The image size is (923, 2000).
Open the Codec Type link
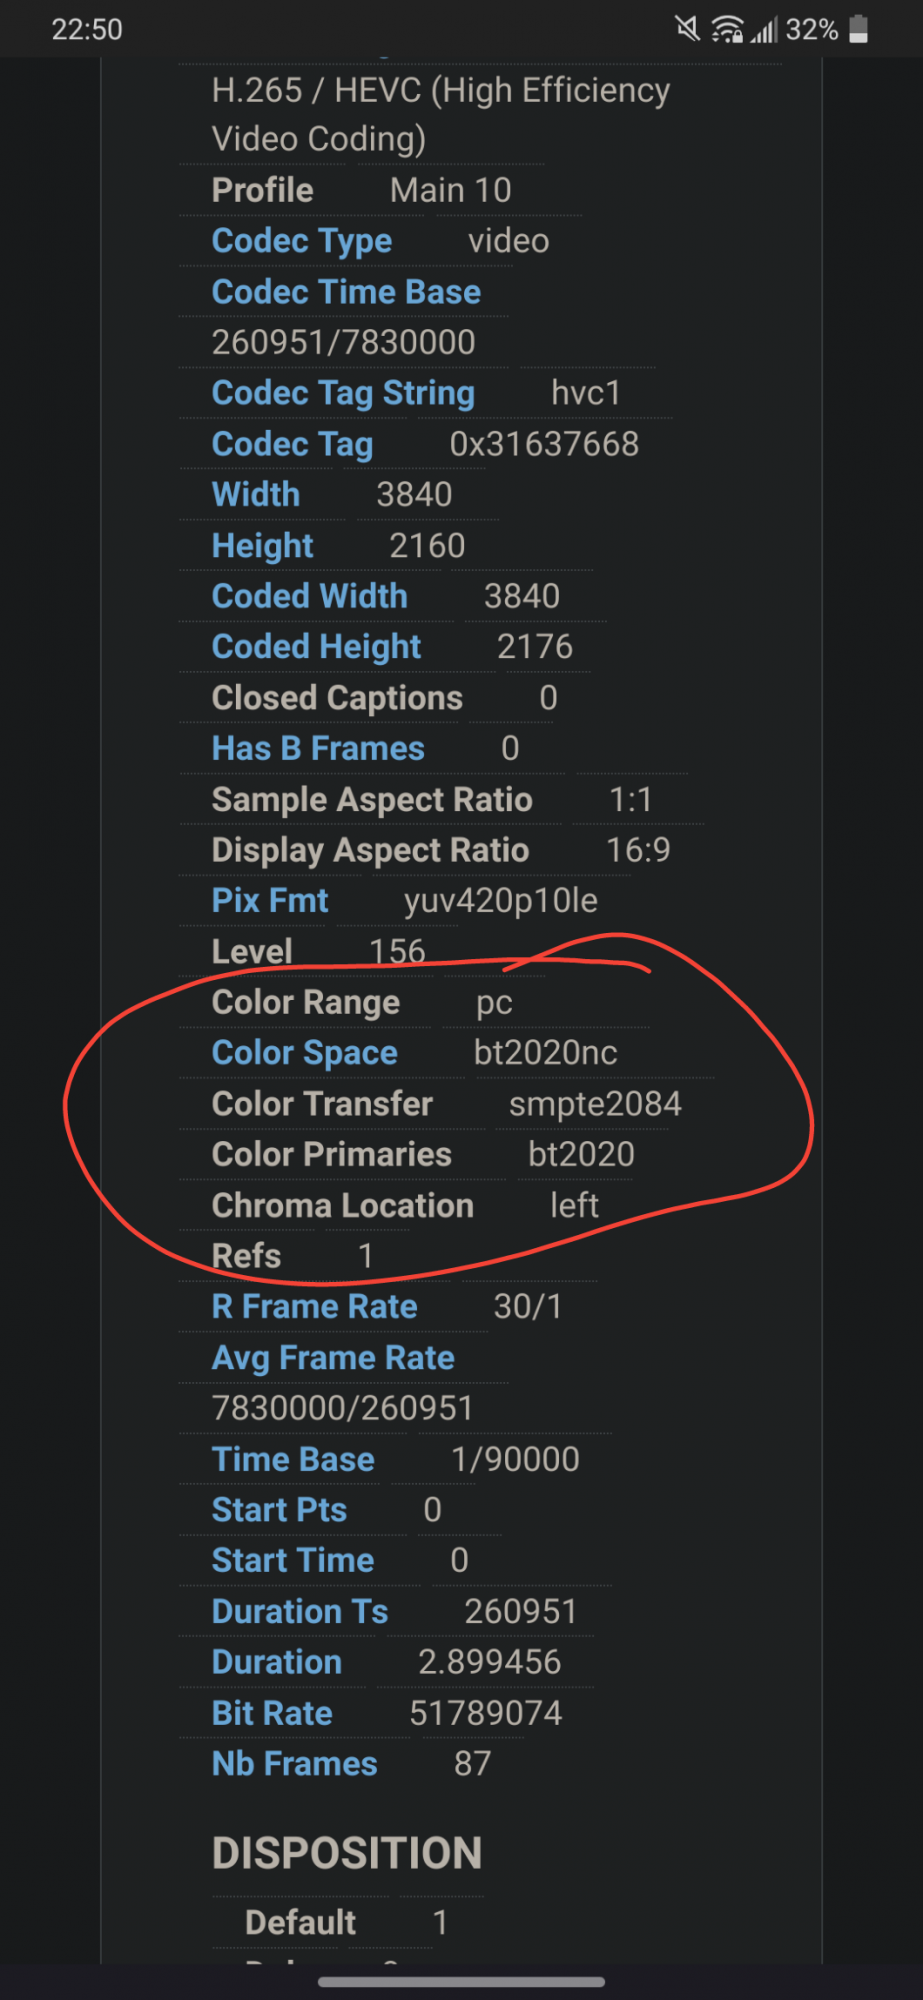tap(301, 241)
